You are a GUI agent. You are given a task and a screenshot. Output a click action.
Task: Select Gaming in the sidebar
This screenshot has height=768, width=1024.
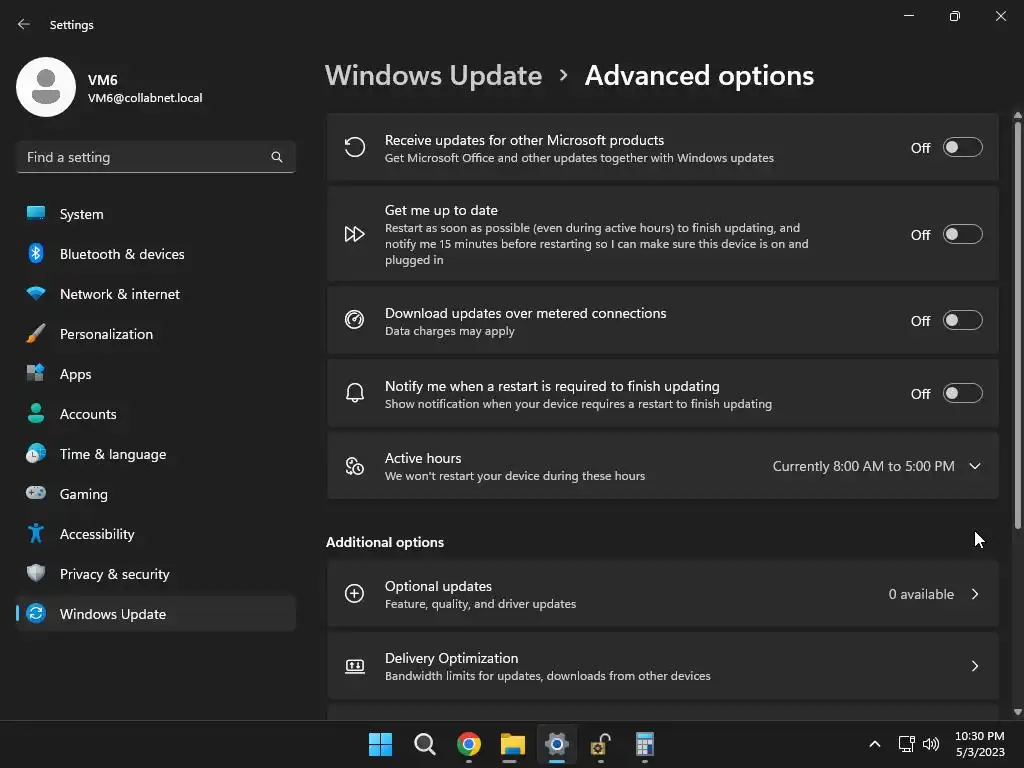pos(155,494)
